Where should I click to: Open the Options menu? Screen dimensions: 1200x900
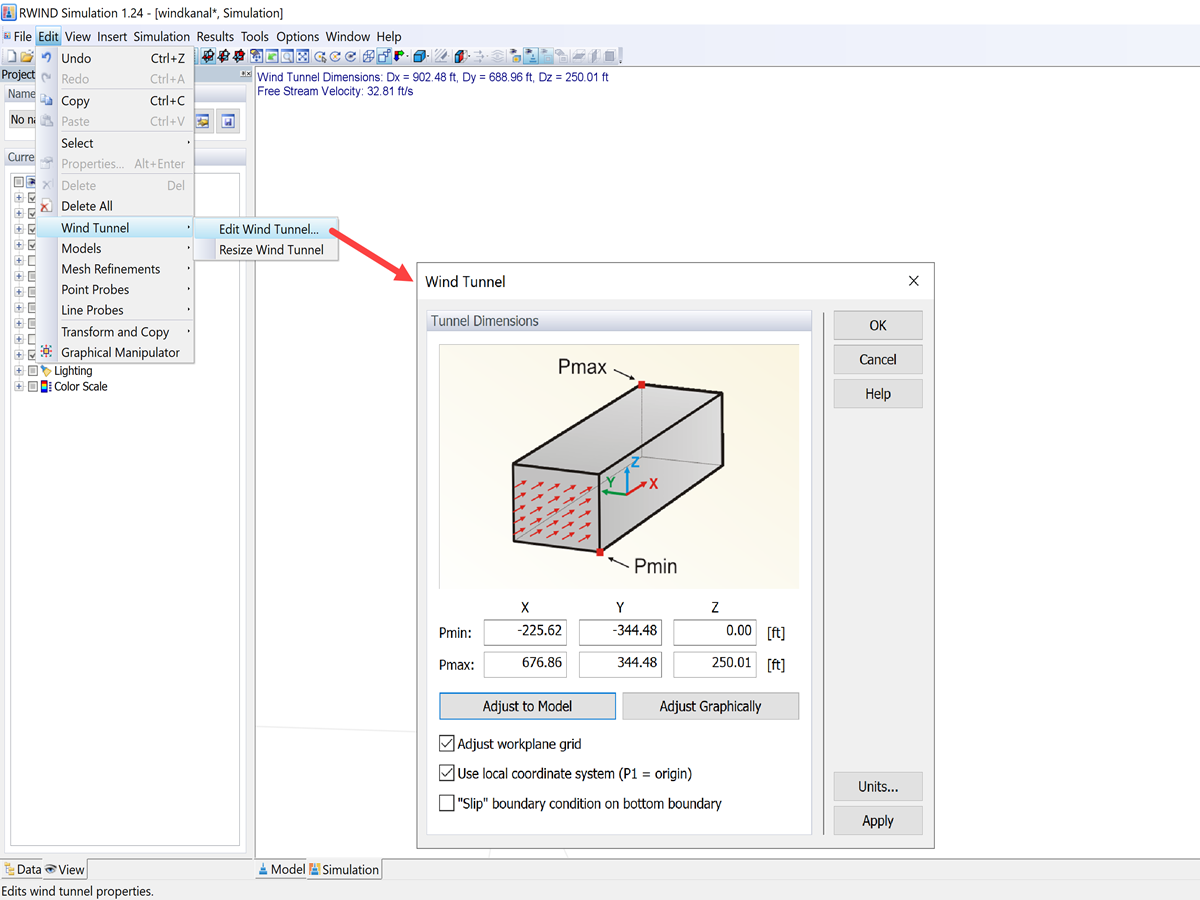(298, 37)
